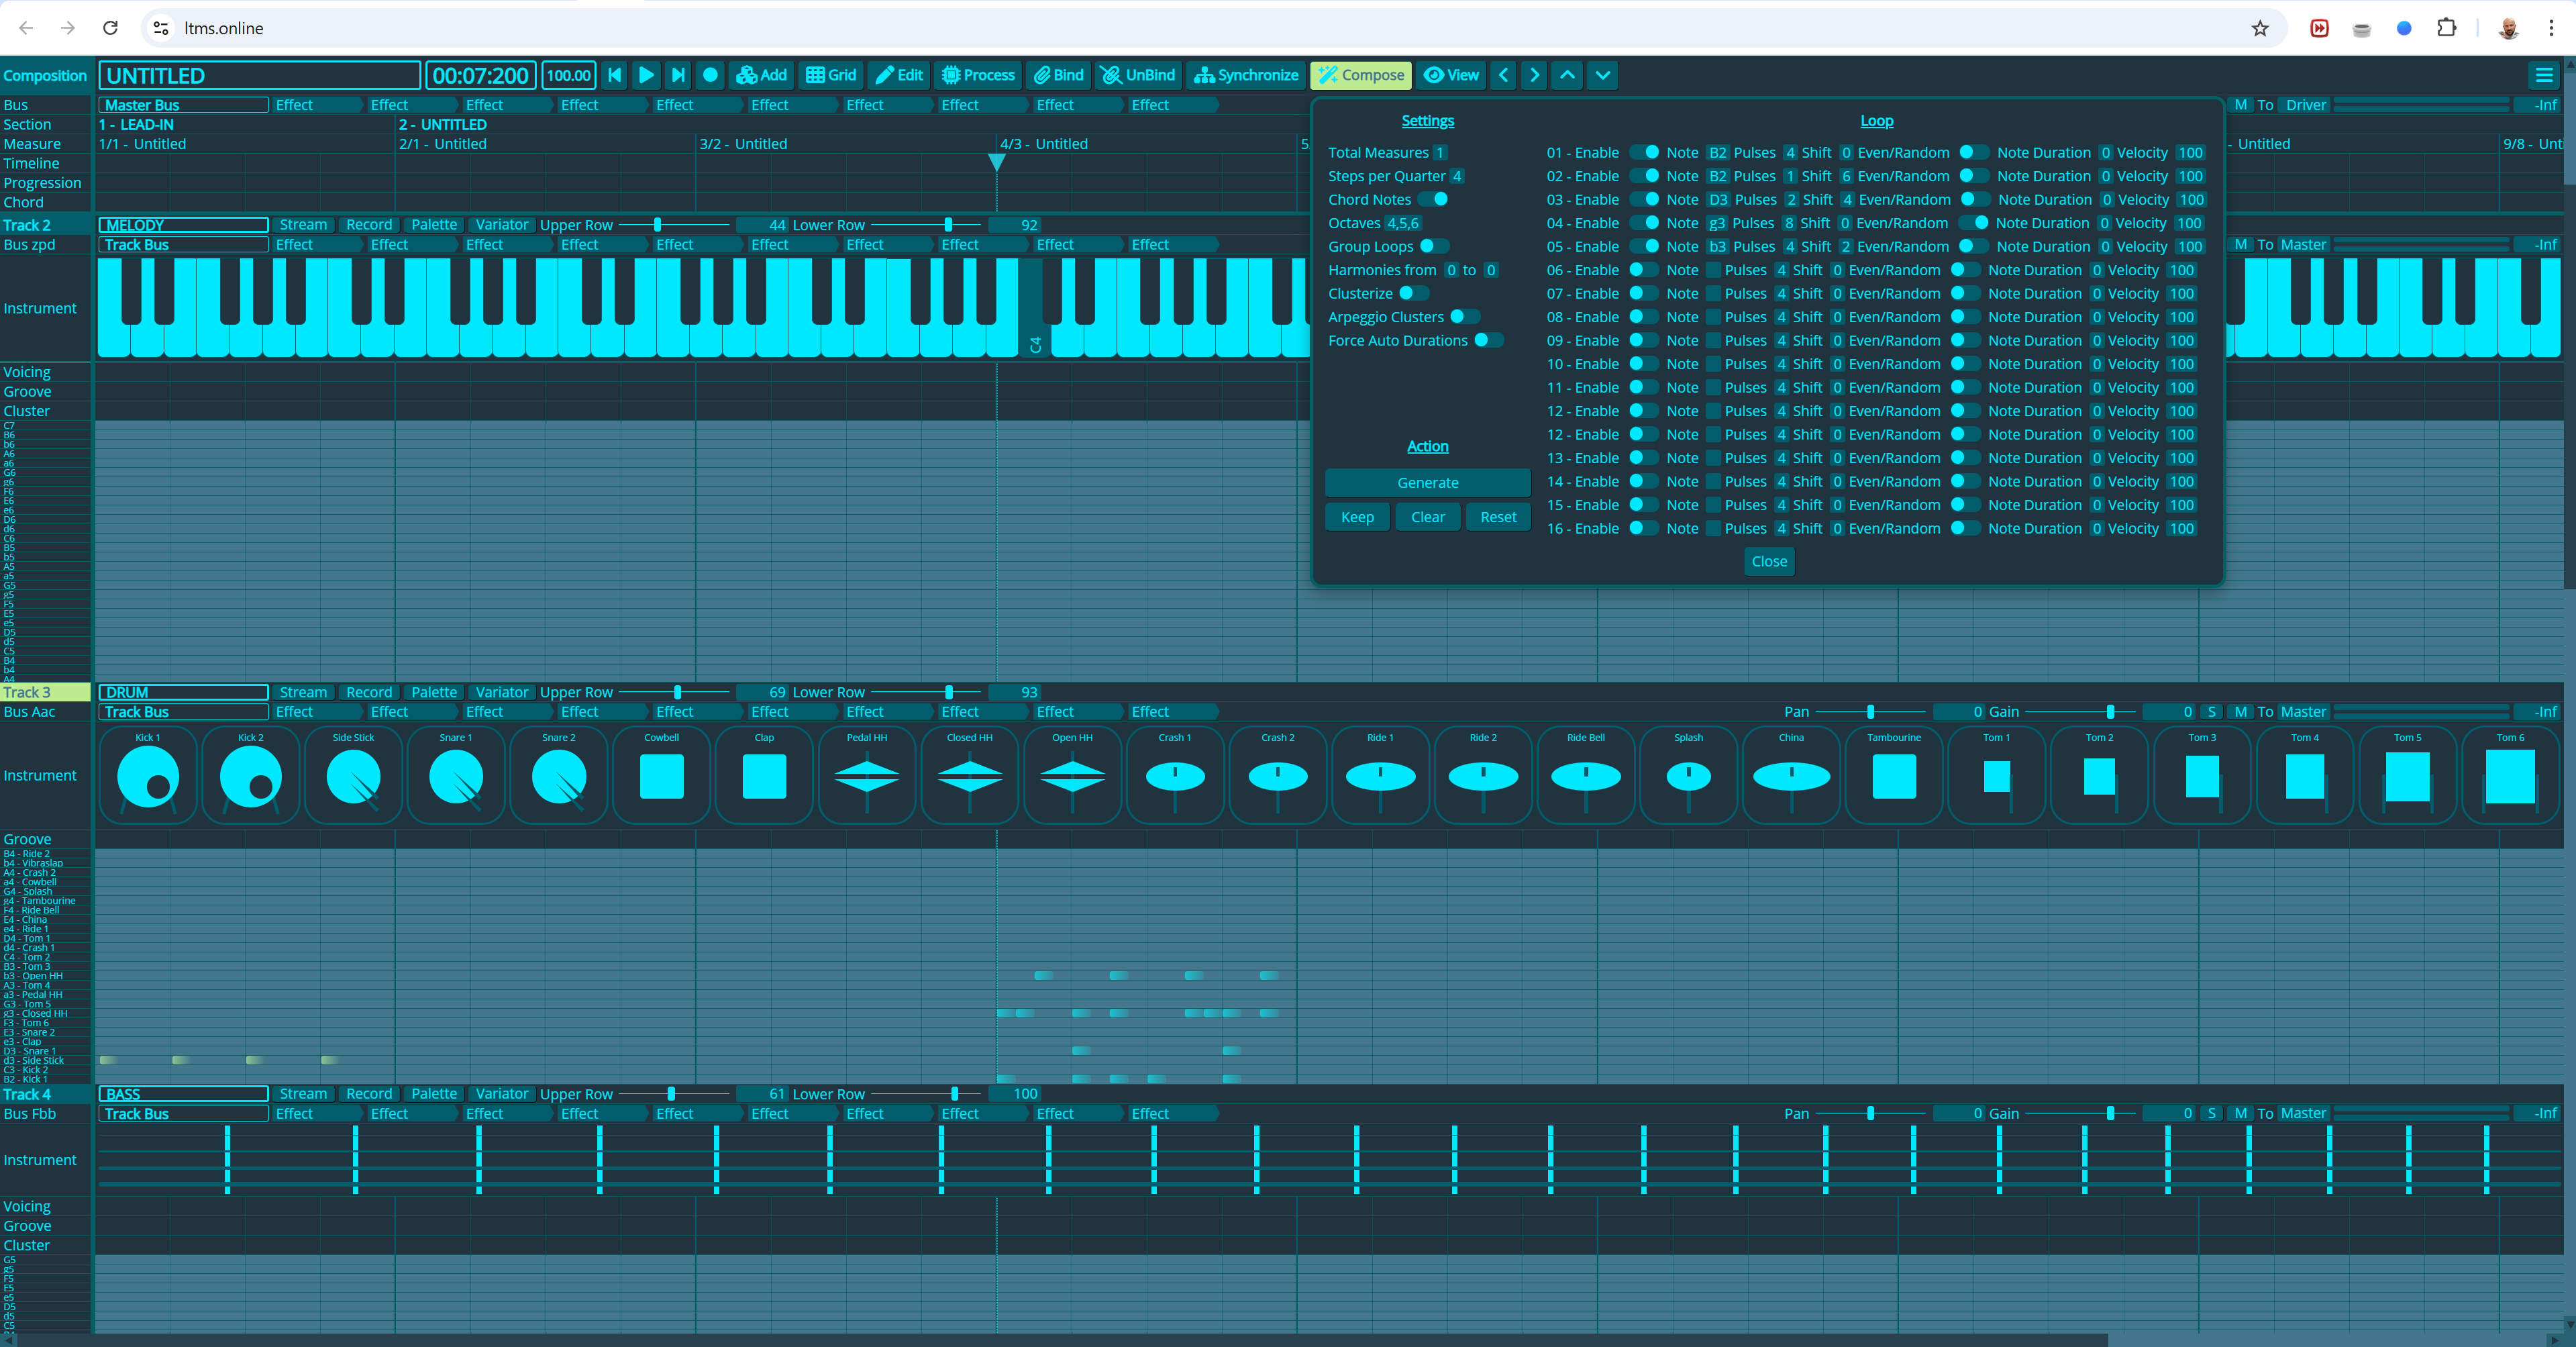Screen dimensions: 2576x1347
Task: Select the Tambourine drum pad
Action: [x=1894, y=775]
